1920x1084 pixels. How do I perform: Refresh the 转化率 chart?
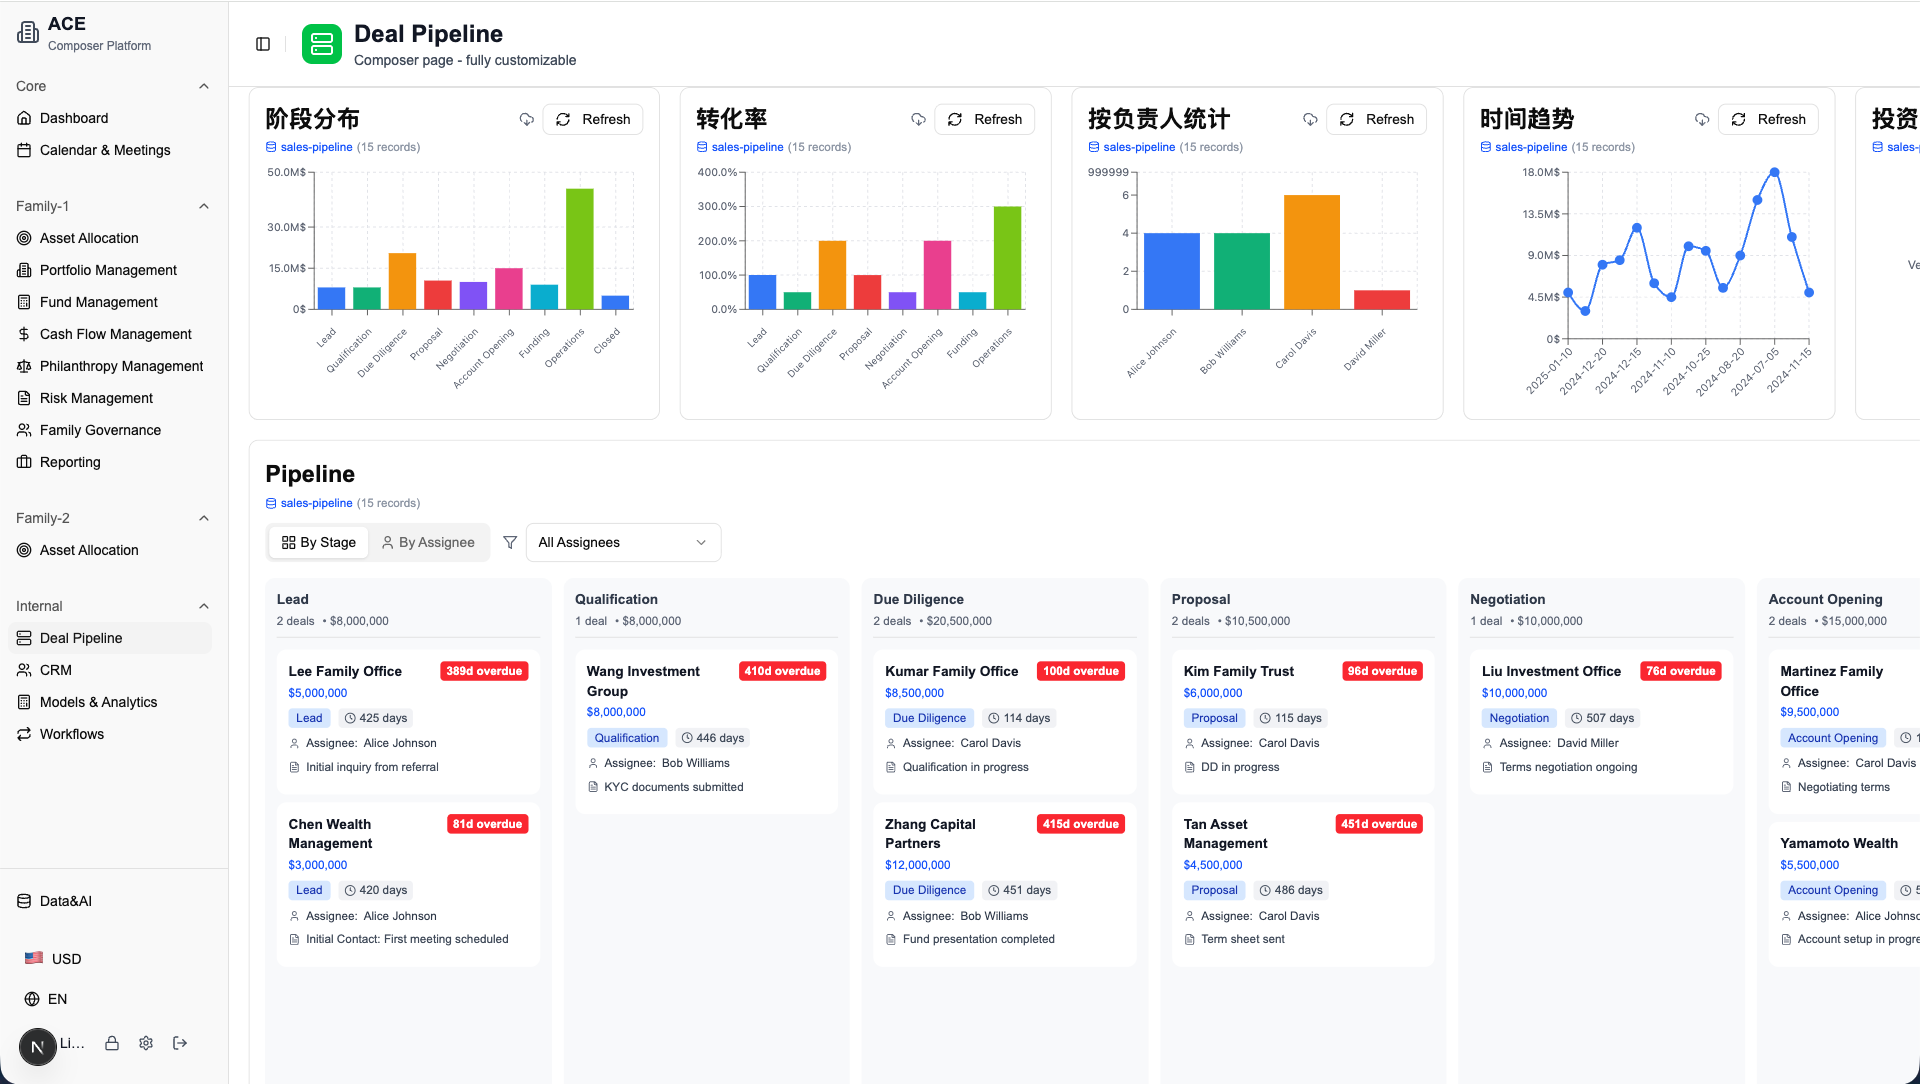point(984,119)
